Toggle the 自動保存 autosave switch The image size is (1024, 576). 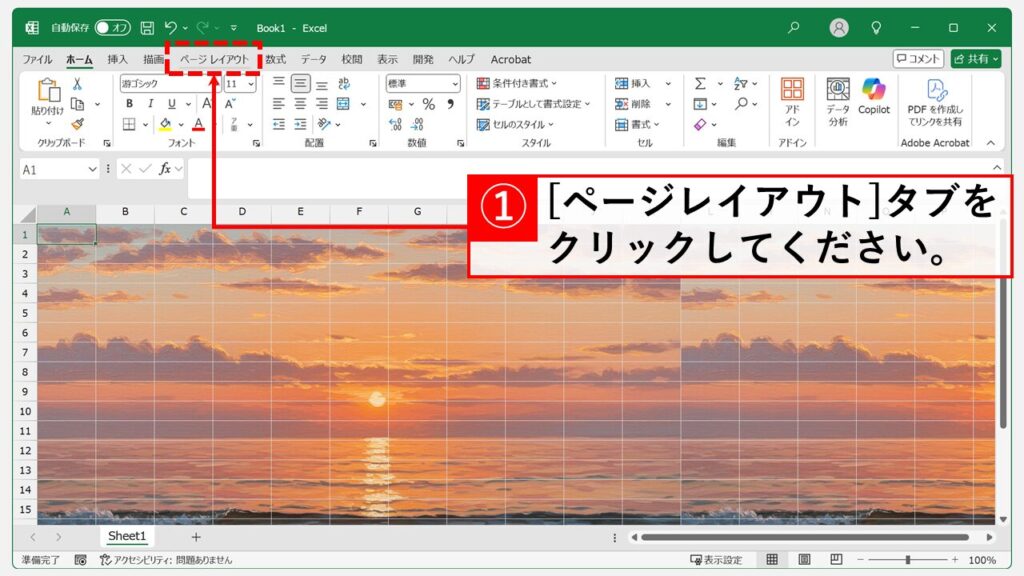click(x=113, y=28)
